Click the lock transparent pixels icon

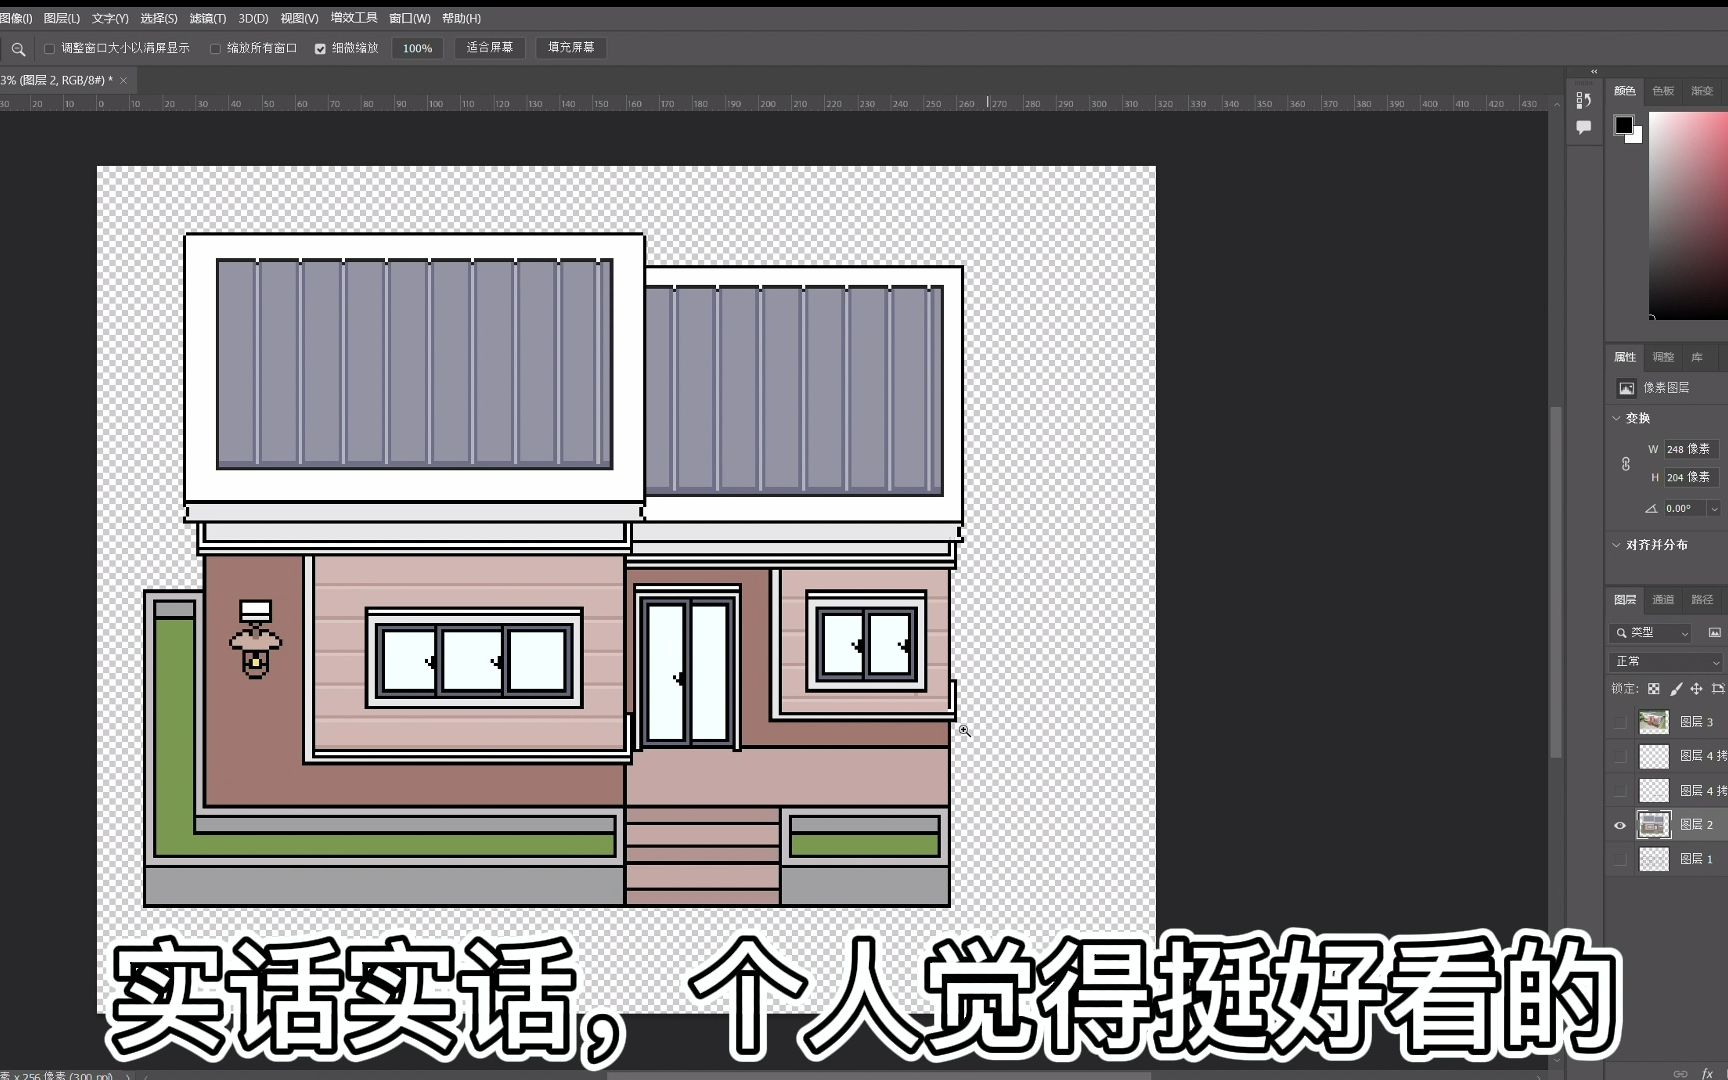pos(1655,688)
